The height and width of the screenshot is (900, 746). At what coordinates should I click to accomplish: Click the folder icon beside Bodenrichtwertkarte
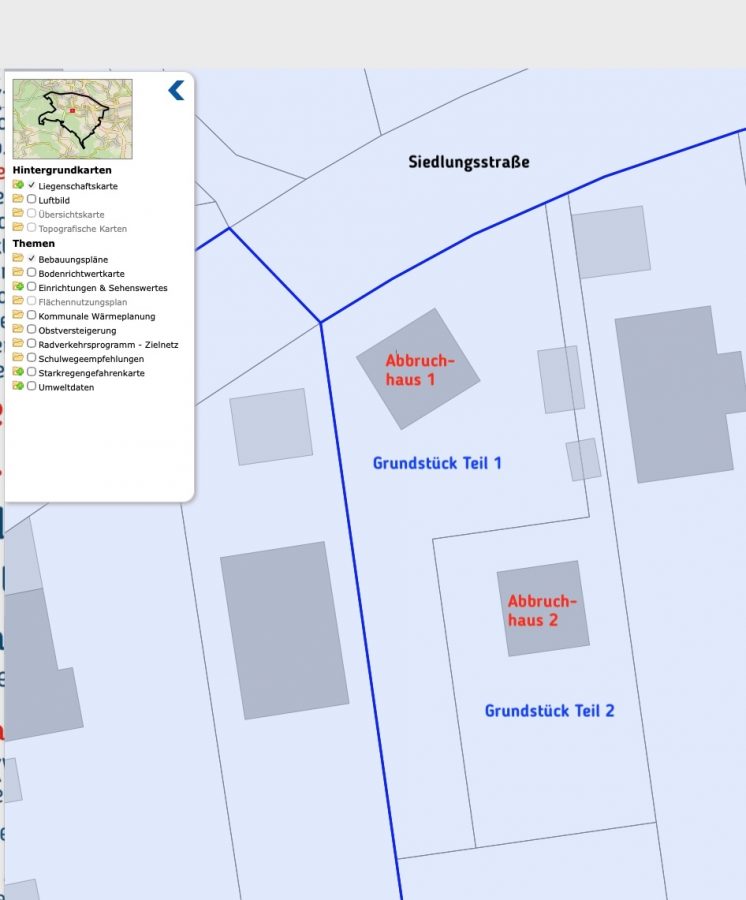[18, 272]
